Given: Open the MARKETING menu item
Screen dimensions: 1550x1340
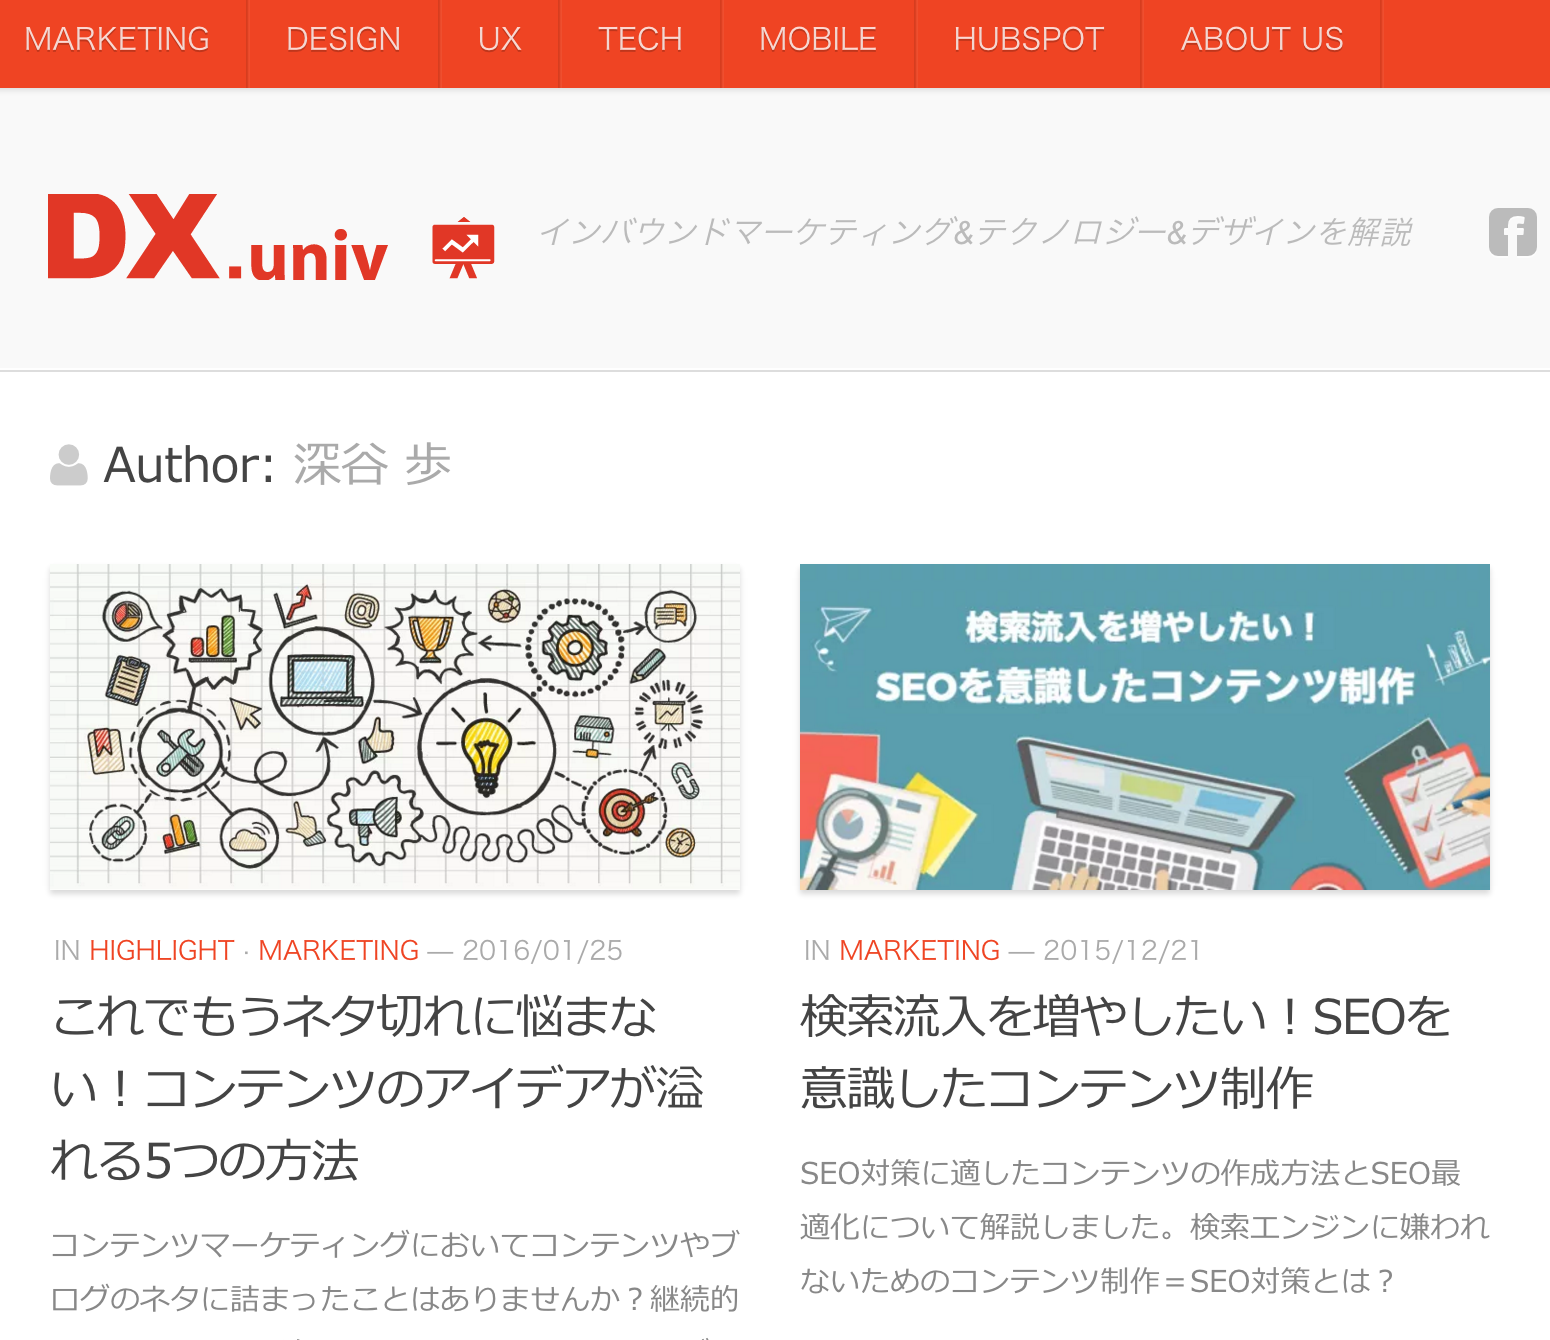Looking at the screenshot, I should (117, 40).
